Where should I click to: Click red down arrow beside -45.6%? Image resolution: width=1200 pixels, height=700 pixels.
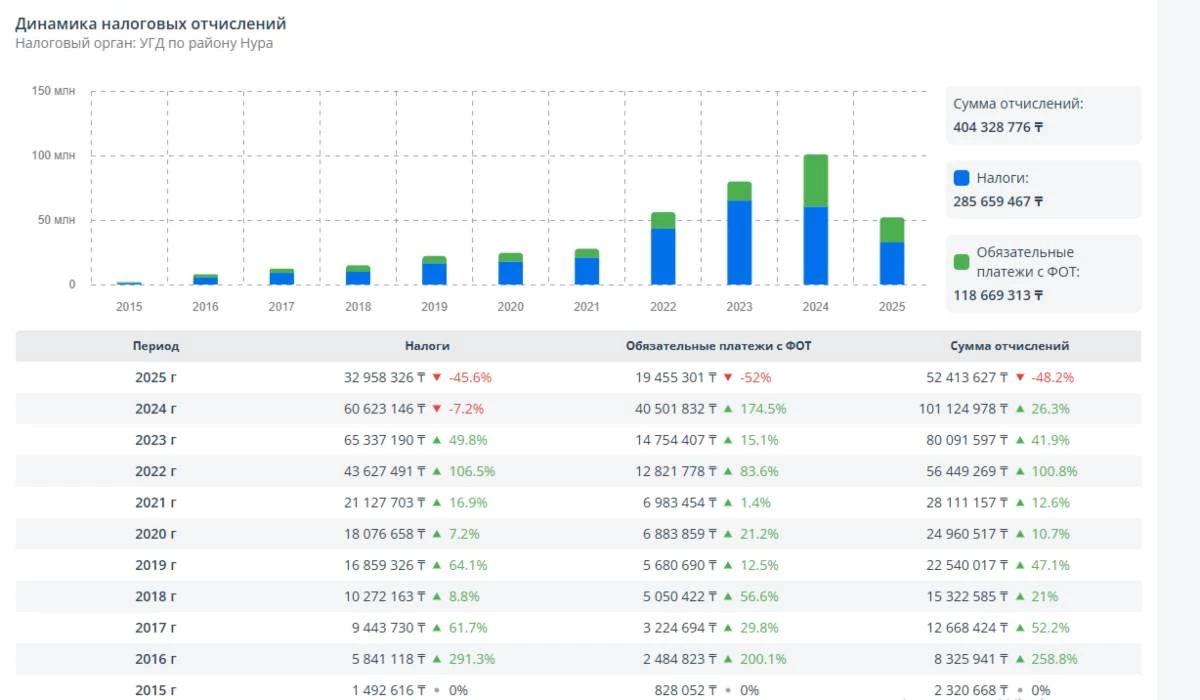pos(436,378)
